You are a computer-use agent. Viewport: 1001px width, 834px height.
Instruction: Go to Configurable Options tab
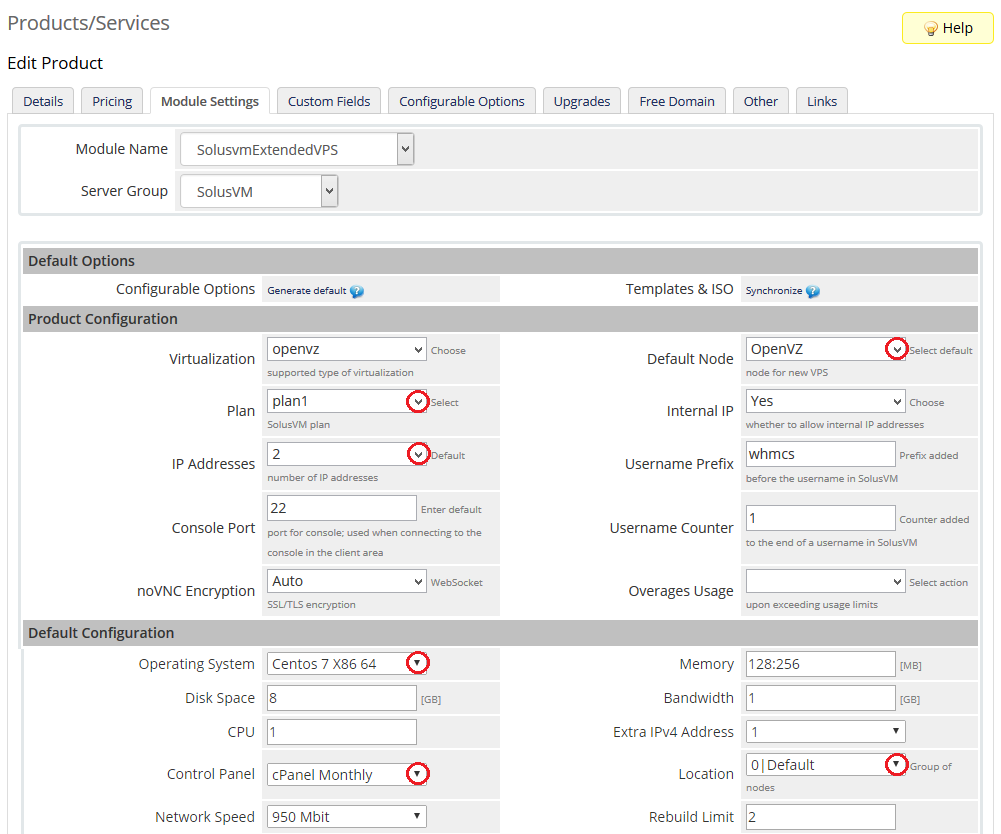[x=462, y=101]
